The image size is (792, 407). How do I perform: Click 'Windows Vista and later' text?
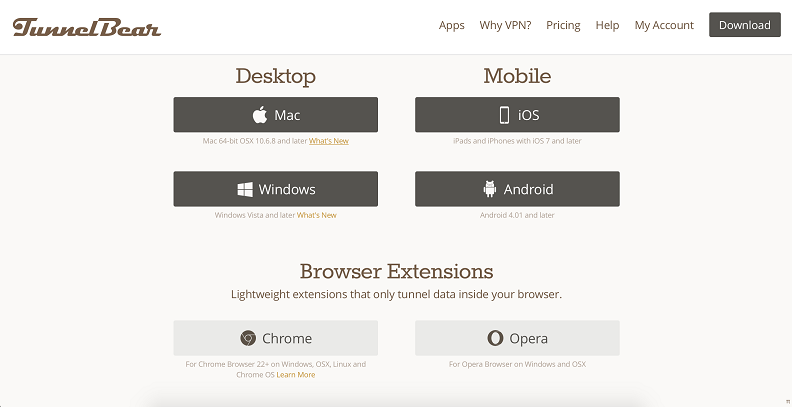pos(255,215)
